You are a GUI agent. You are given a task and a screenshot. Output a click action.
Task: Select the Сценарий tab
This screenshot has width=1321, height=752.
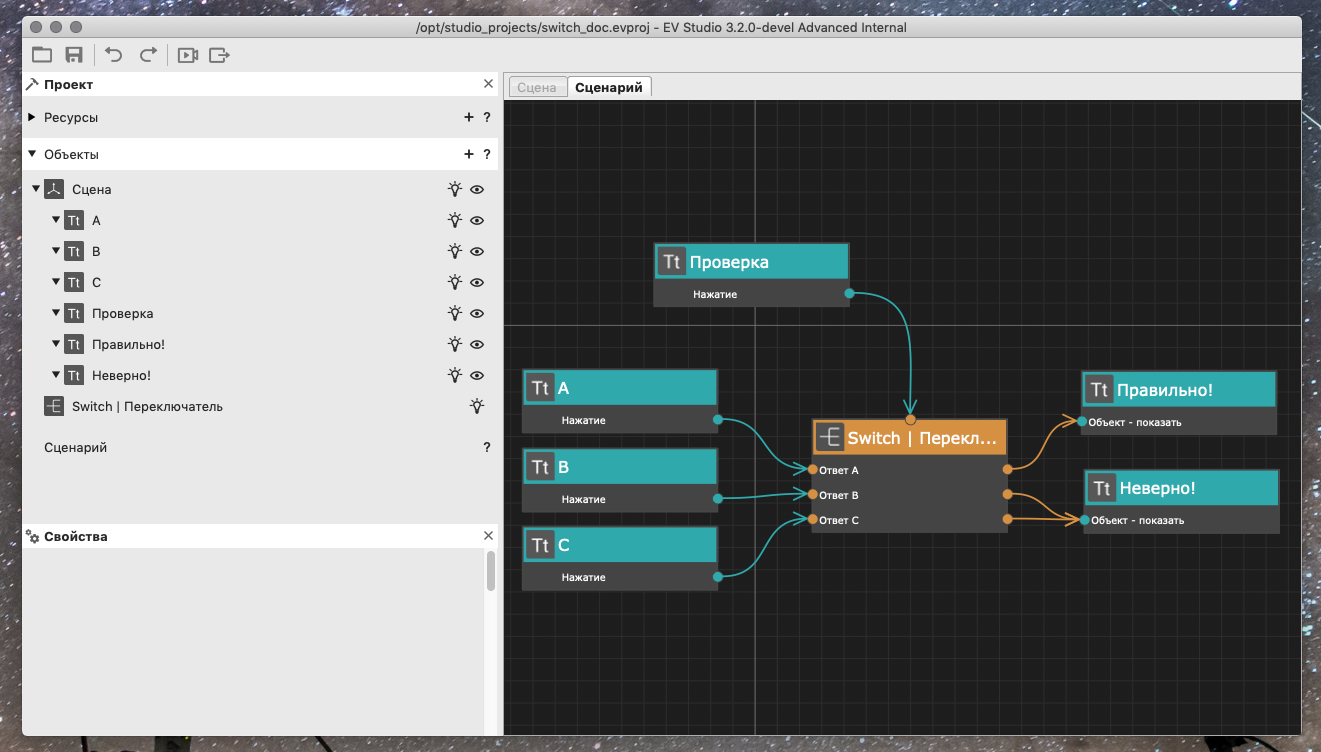610,87
